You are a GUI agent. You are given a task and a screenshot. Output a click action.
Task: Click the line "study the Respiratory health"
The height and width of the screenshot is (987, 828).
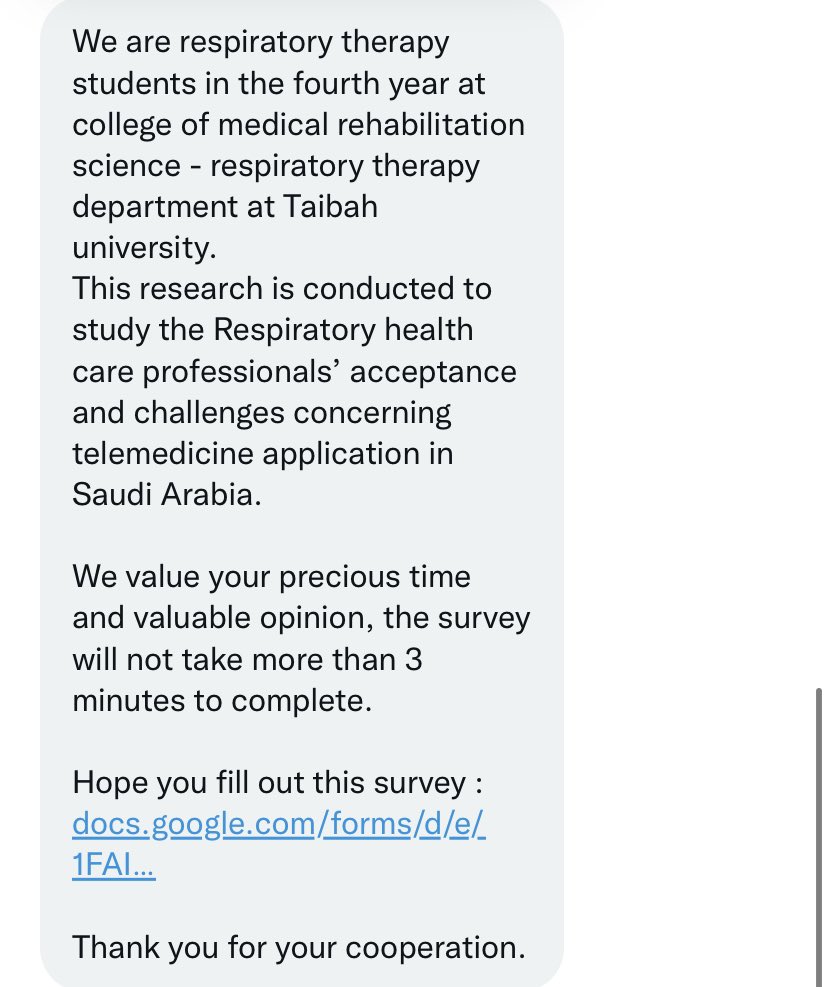click(x=273, y=330)
